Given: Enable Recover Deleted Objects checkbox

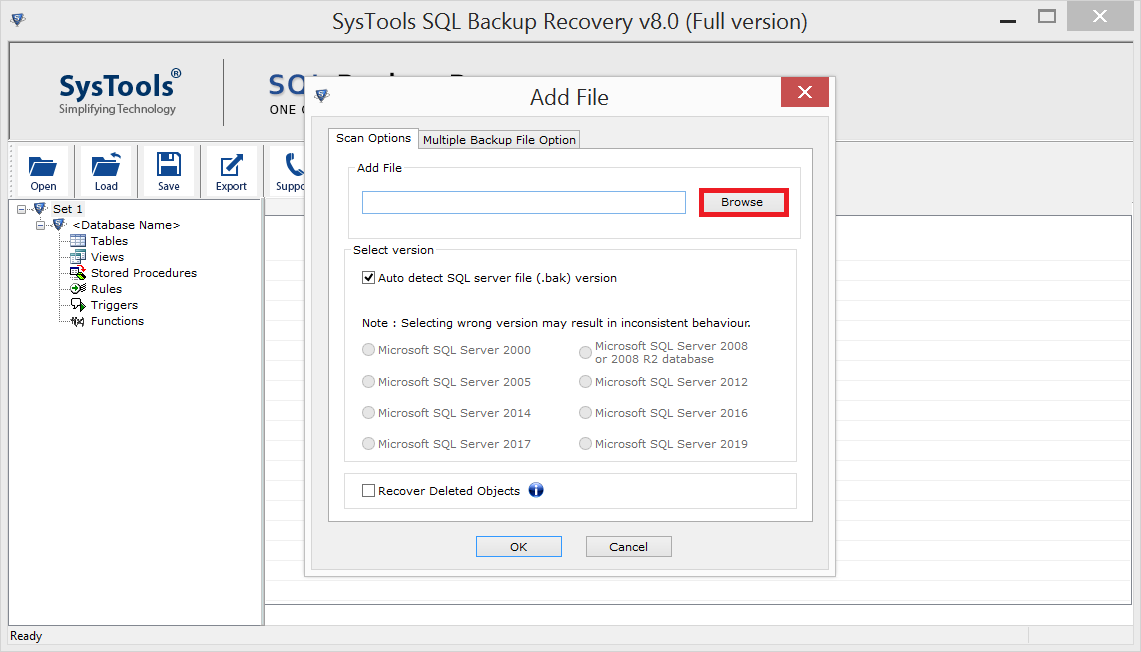Looking at the screenshot, I should [368, 490].
